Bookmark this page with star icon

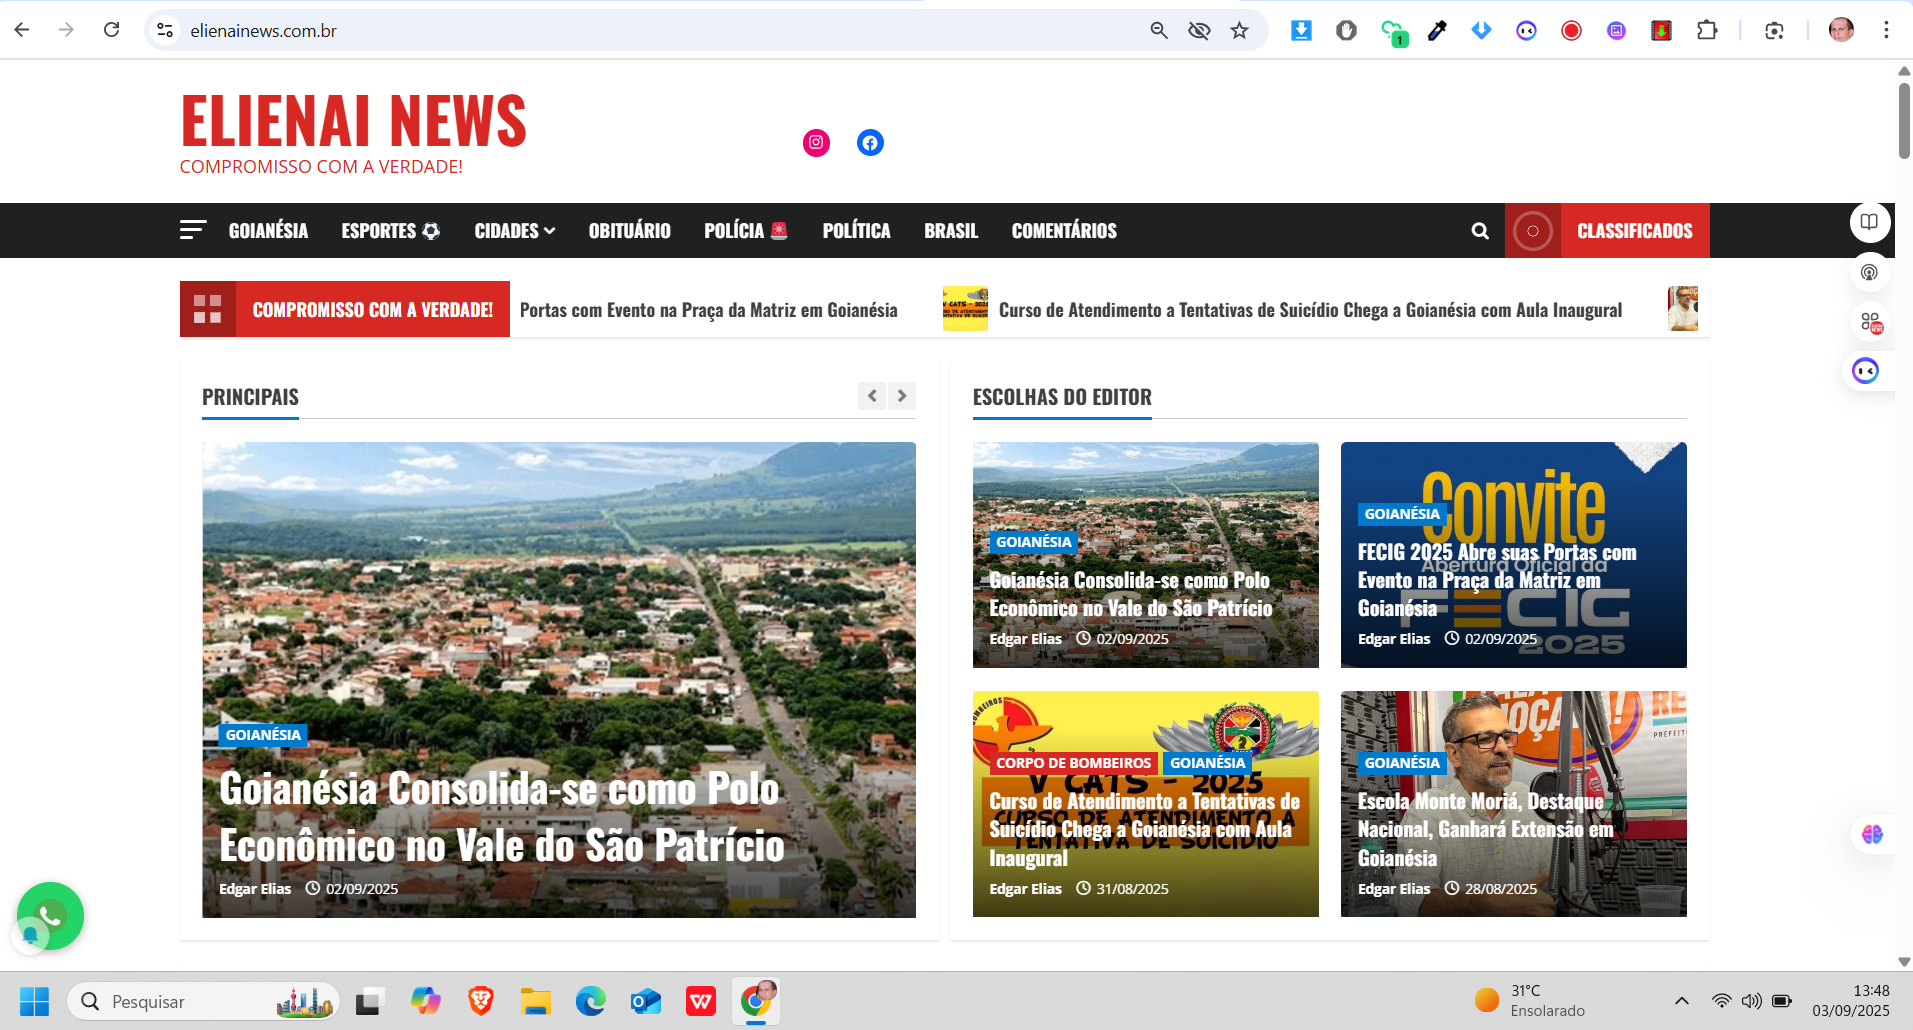[x=1239, y=30]
